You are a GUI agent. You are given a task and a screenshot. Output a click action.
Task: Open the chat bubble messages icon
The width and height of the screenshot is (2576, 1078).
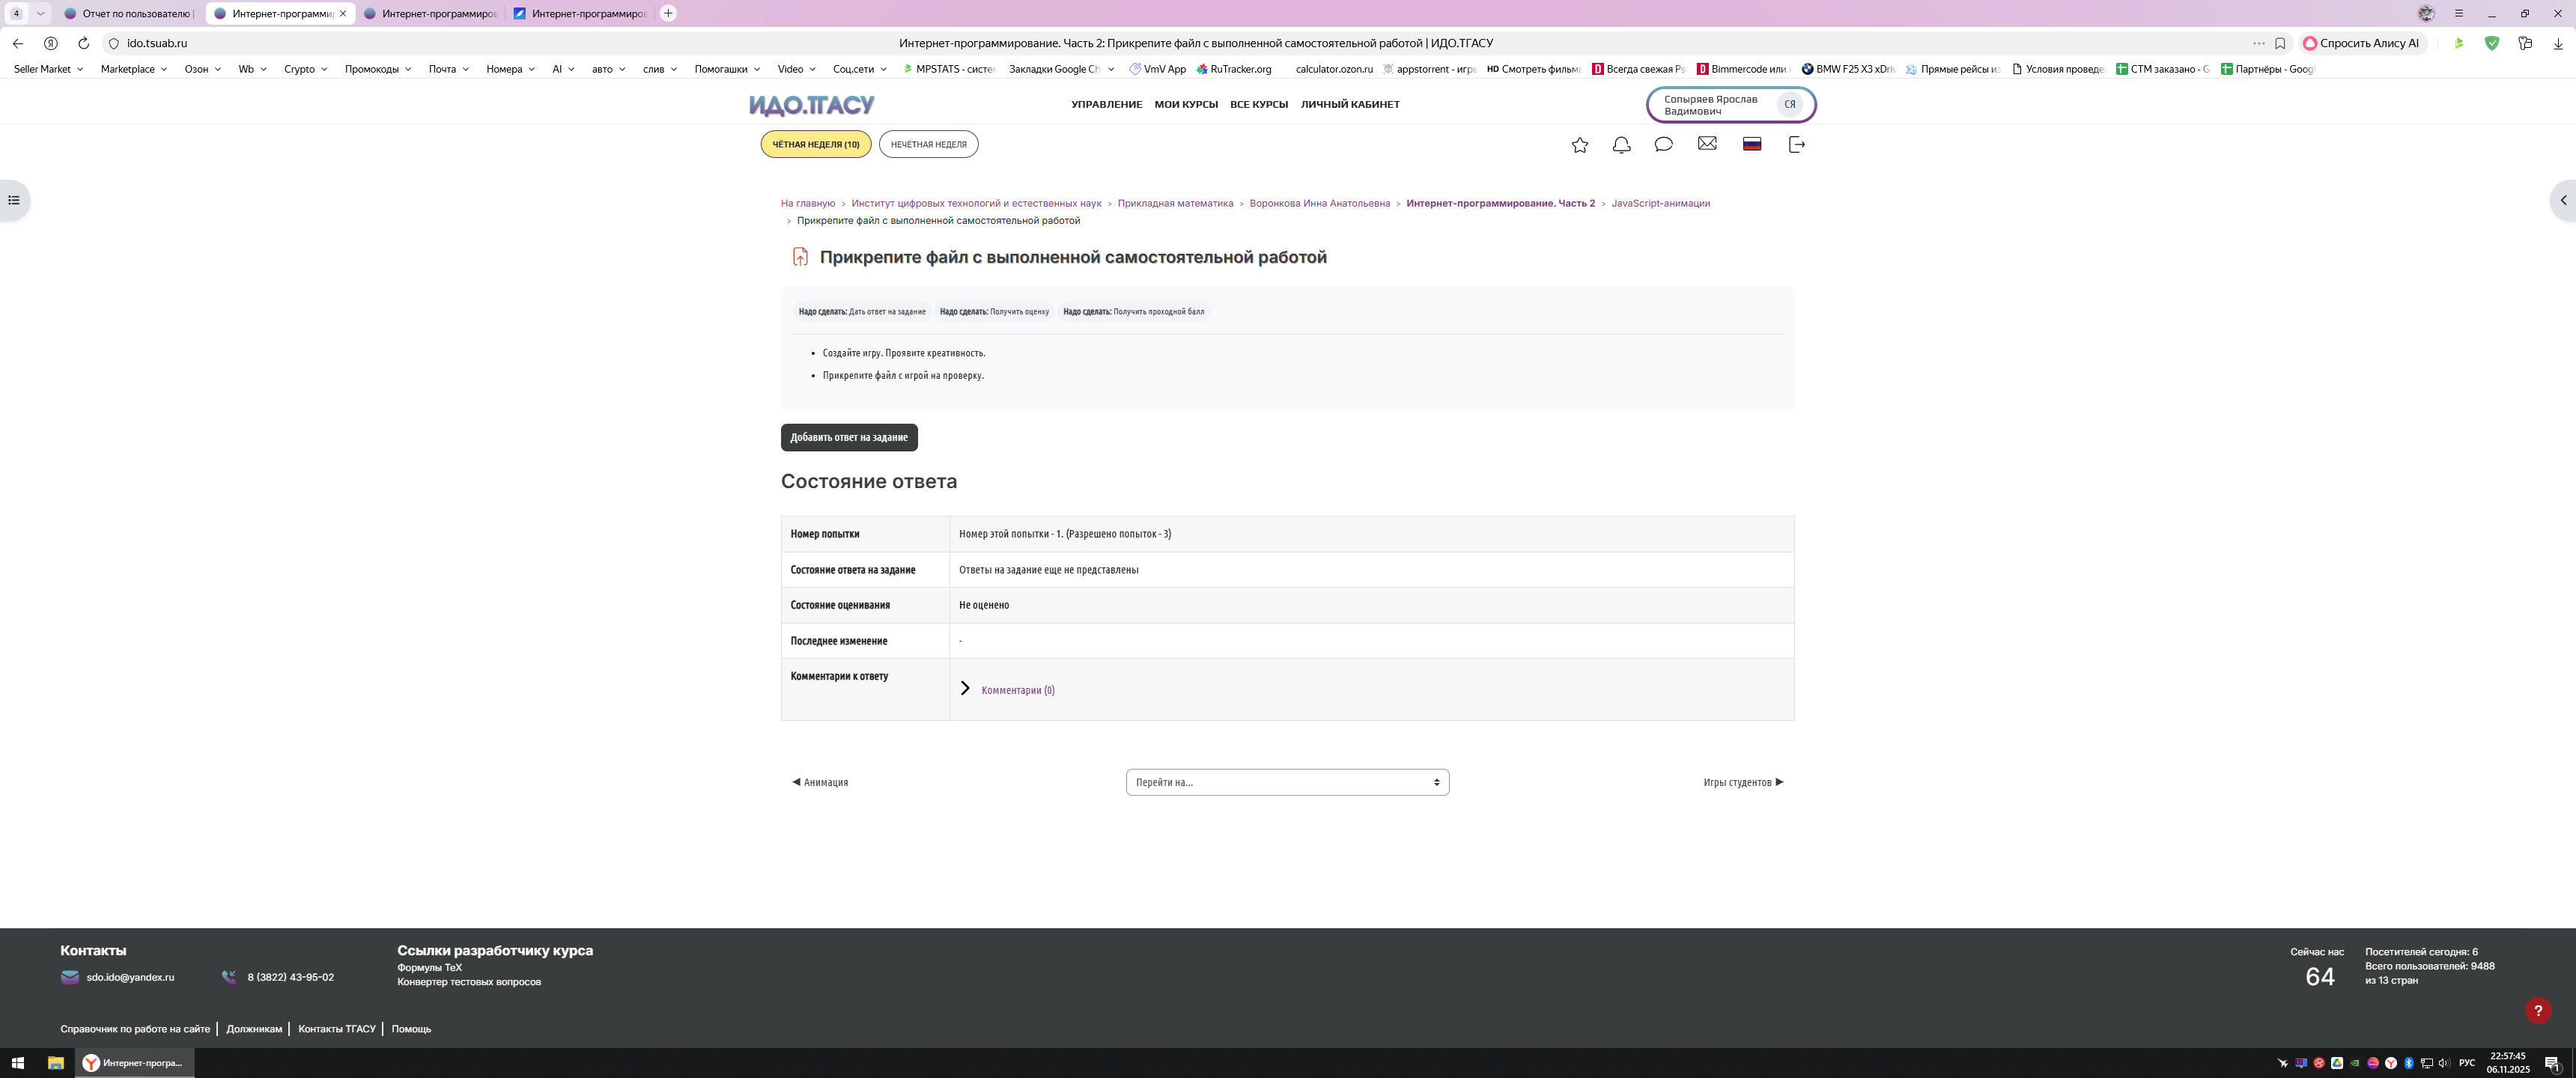tap(1663, 145)
